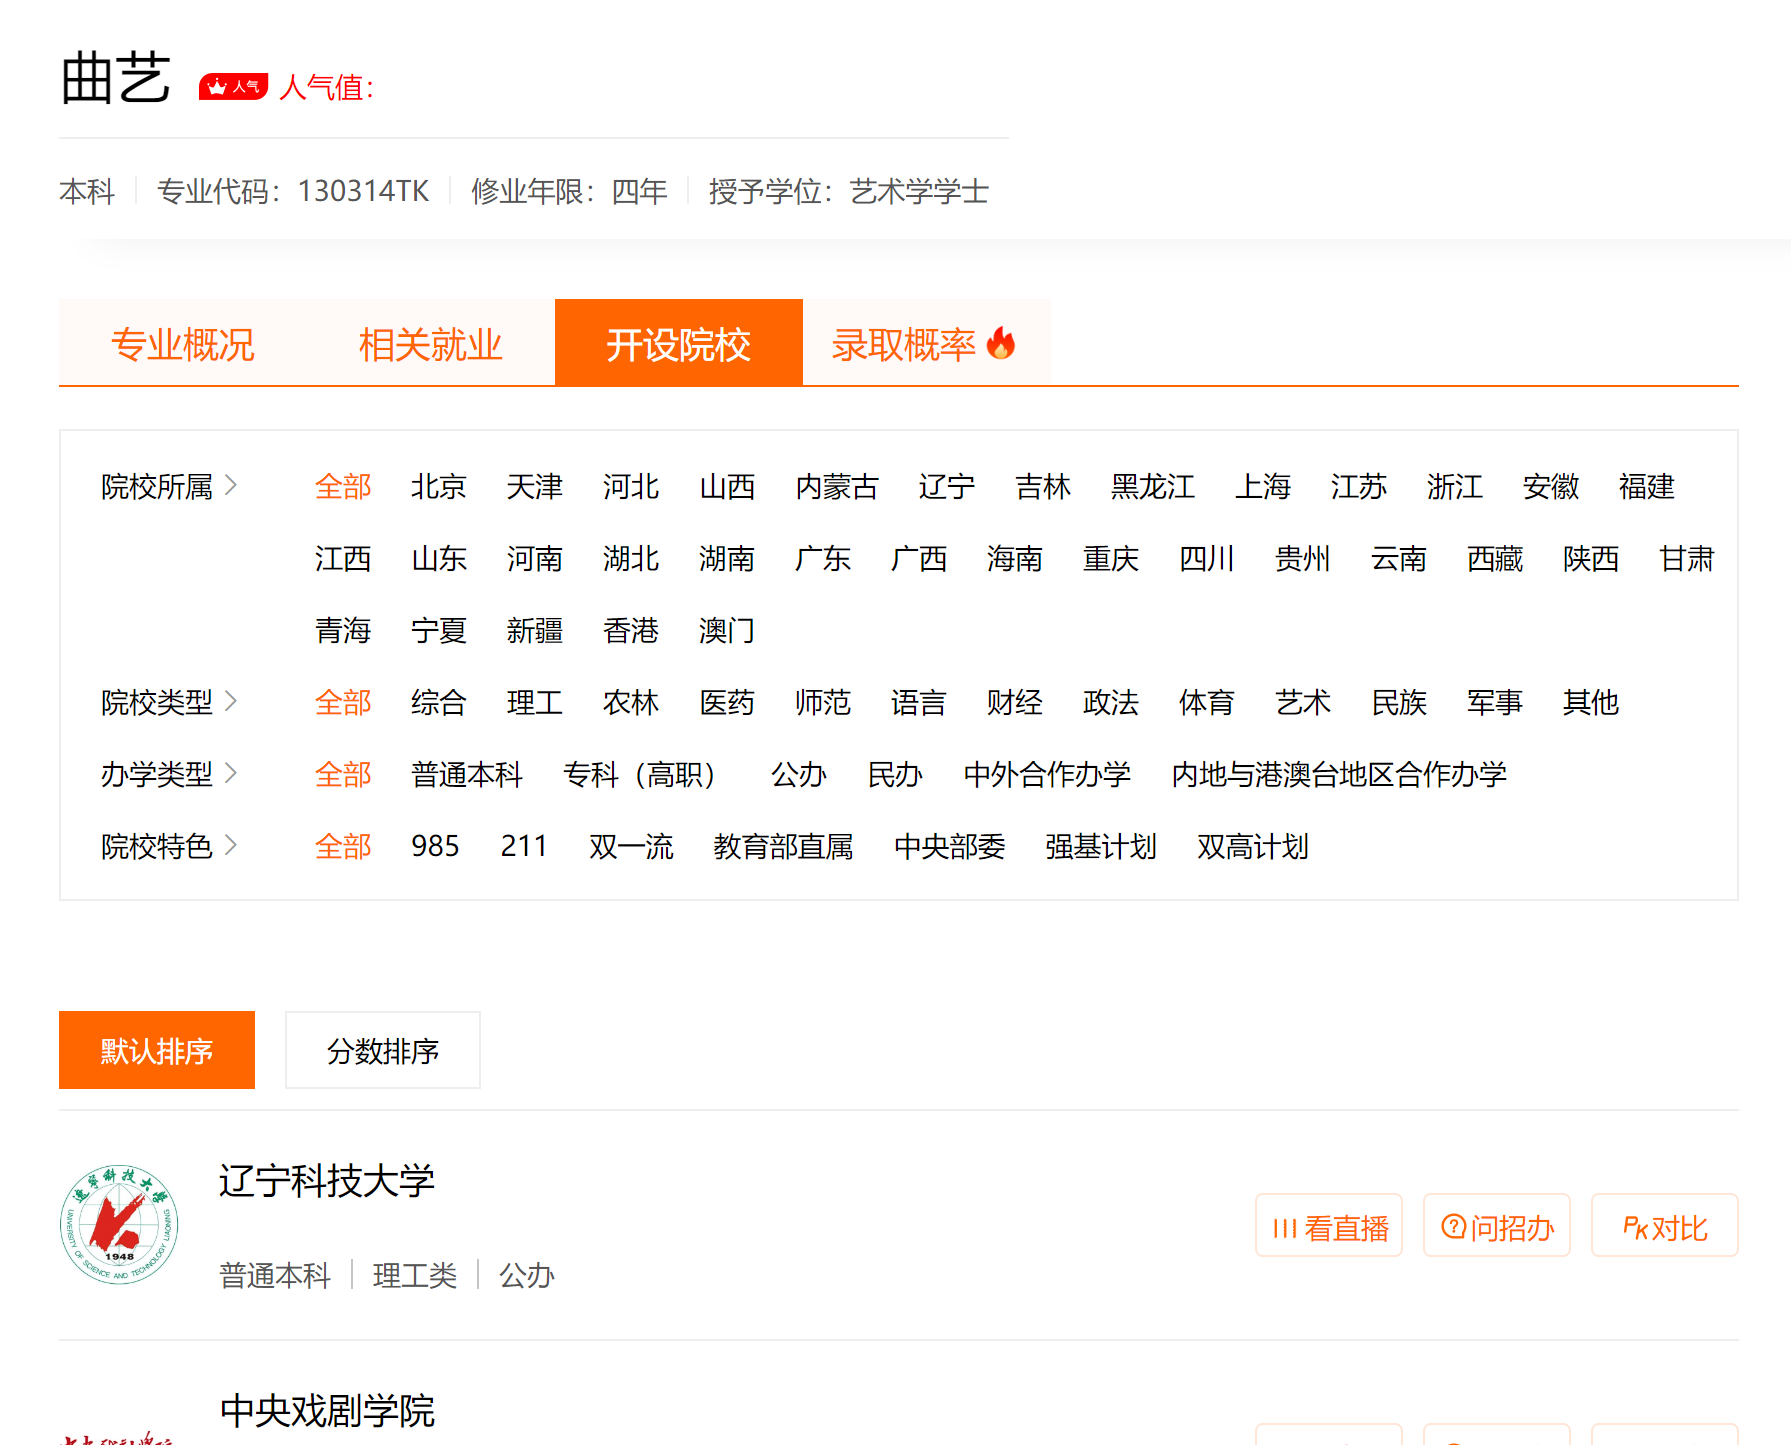This screenshot has width=1791, height=1445.
Task: Click the red 人气 crown badge
Action: (233, 87)
